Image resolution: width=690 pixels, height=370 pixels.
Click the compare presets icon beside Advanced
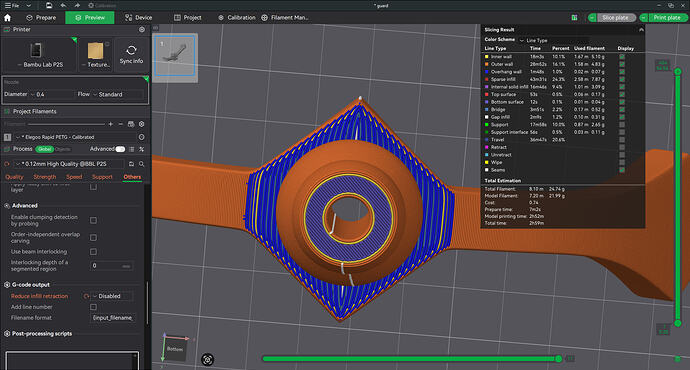[141, 149]
